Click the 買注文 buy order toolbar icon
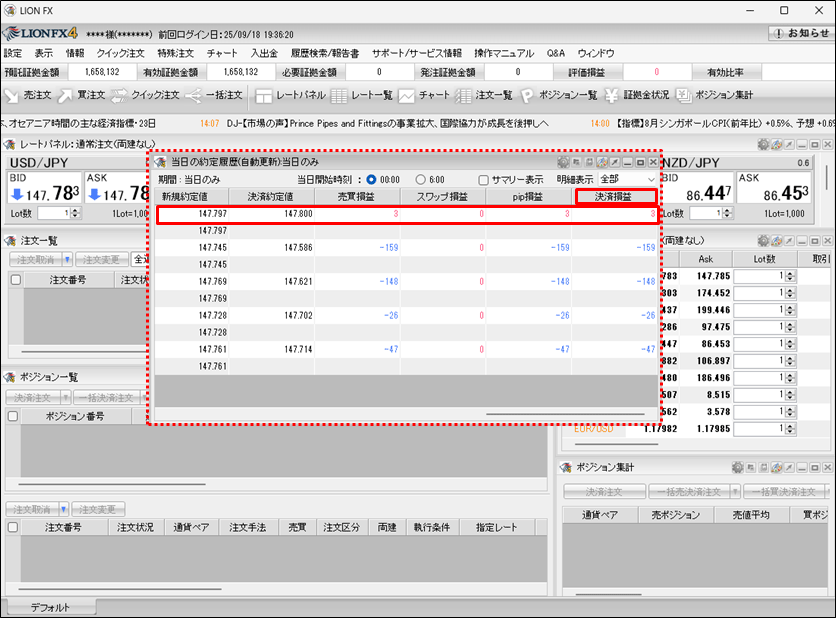 (x=80, y=95)
